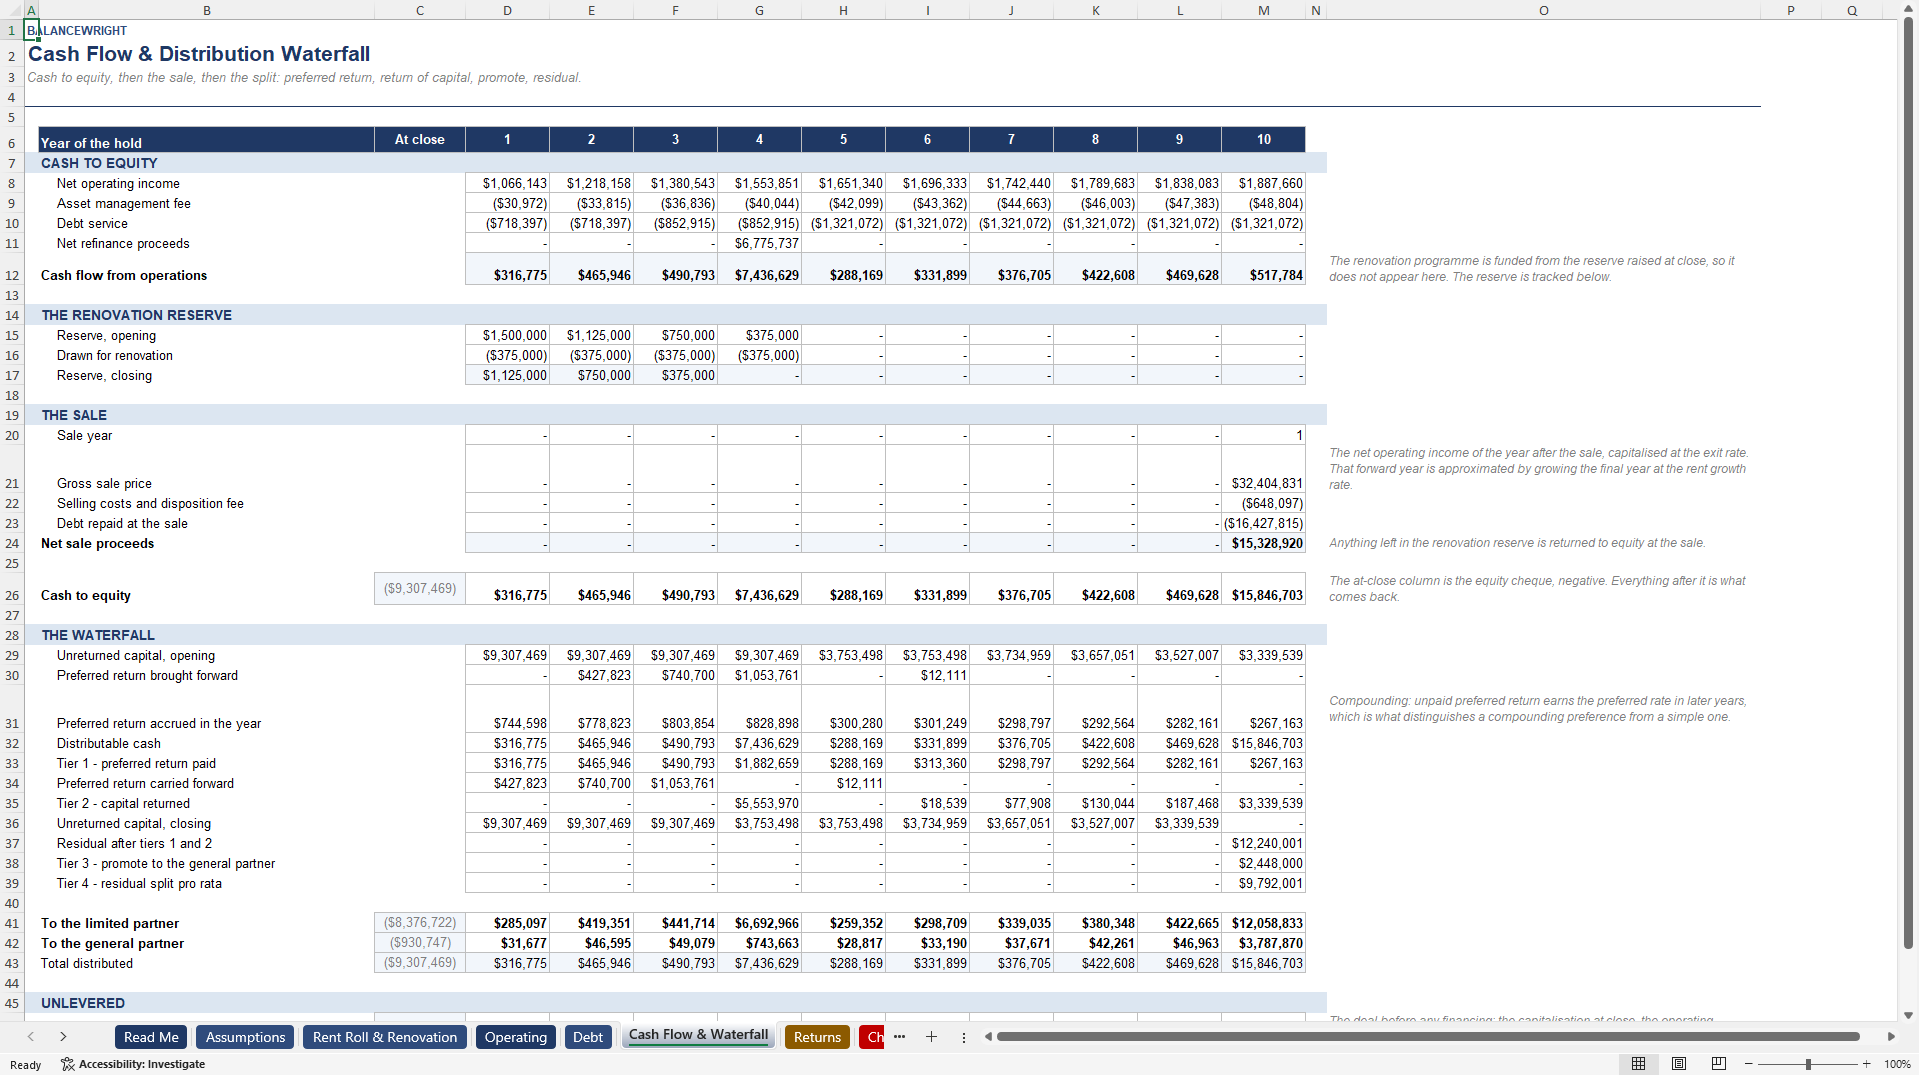Click 'THE RENOVATION RESERVE' section heading
Viewport: 1919px width, 1075px height.
click(137, 315)
